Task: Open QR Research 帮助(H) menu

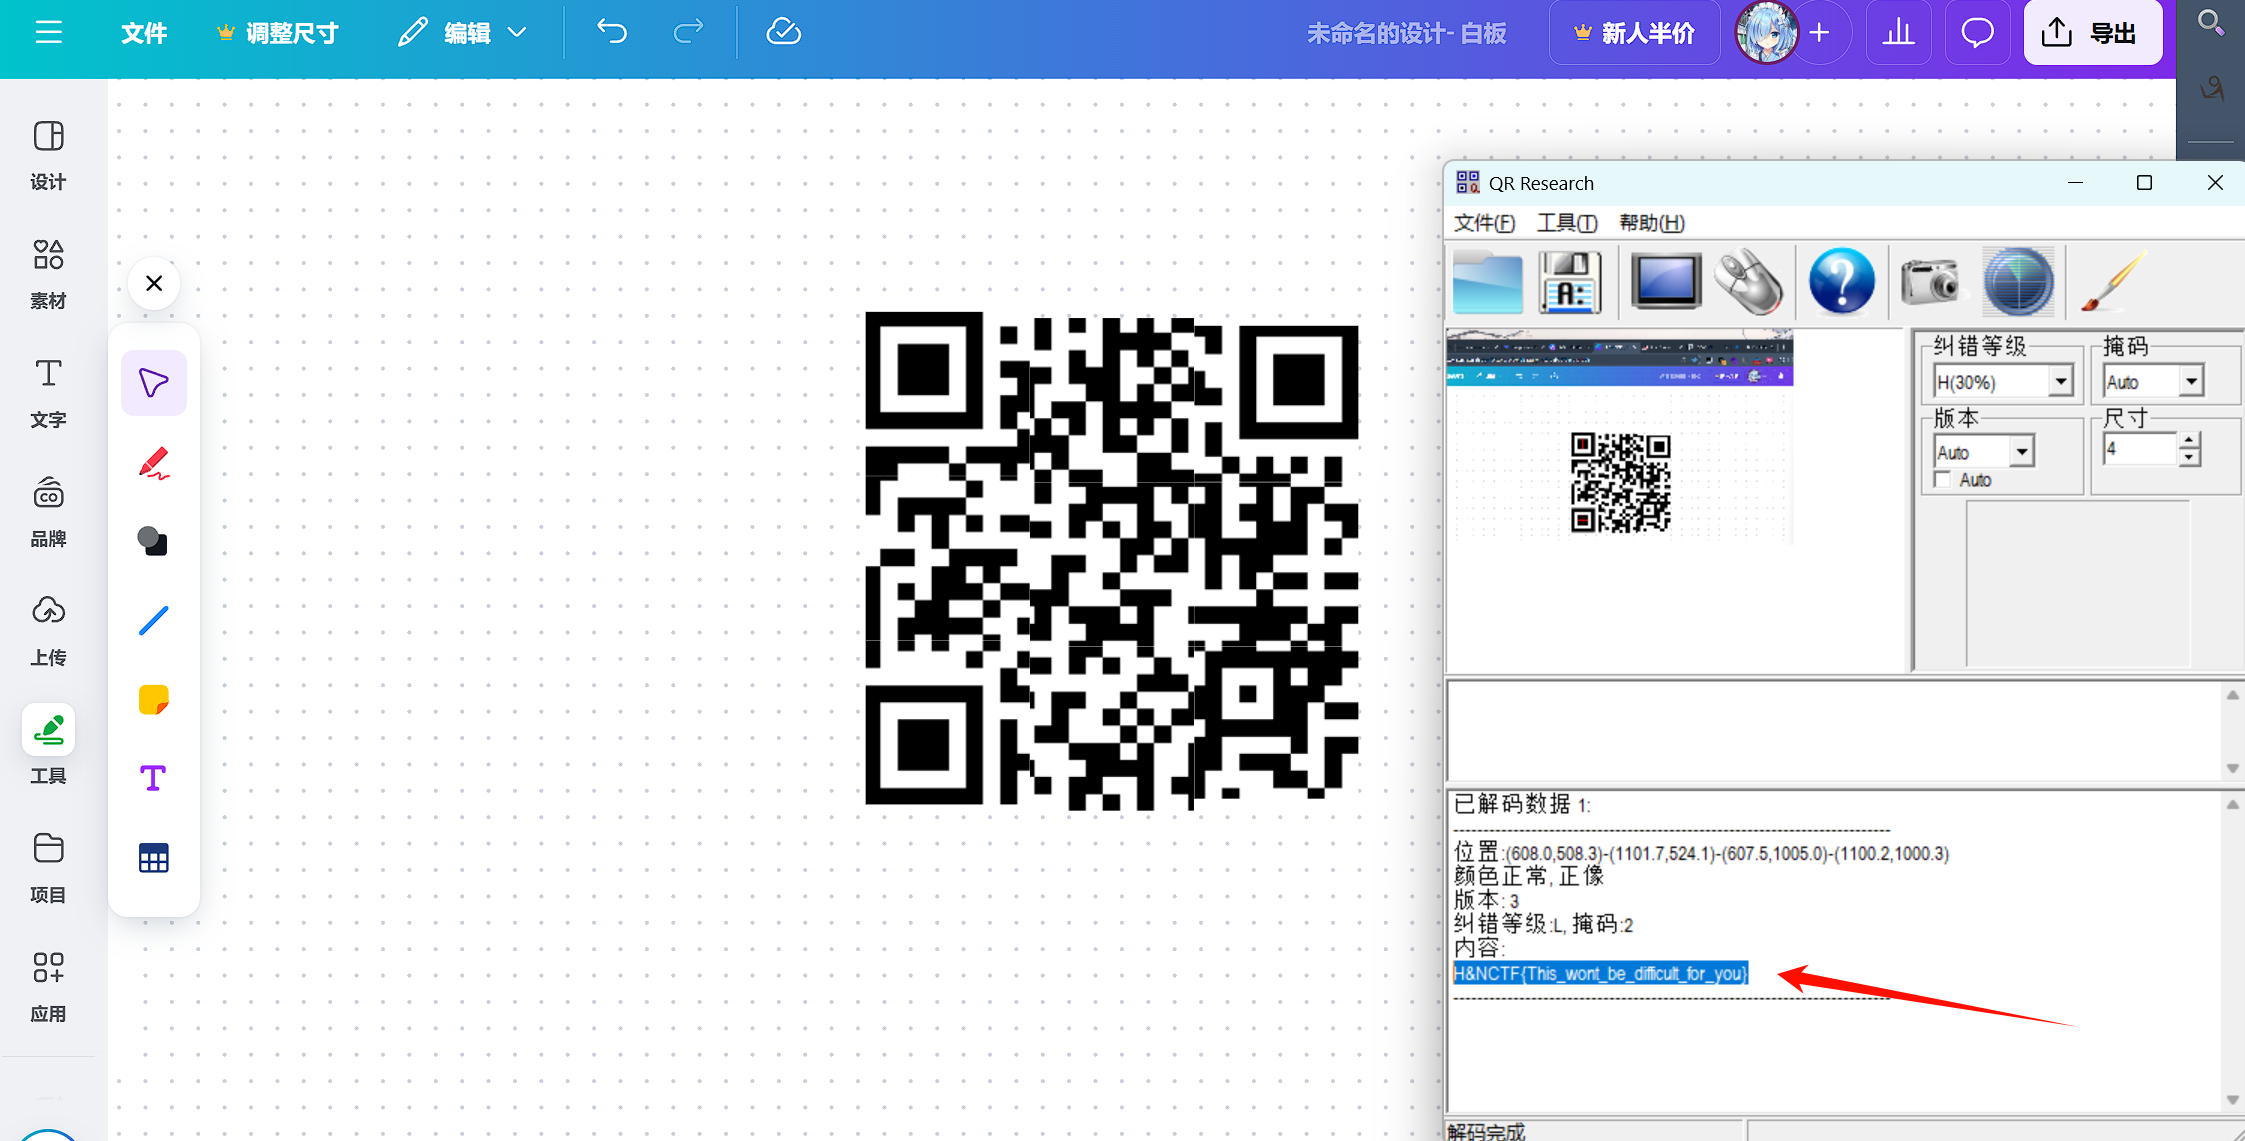Action: [1651, 223]
